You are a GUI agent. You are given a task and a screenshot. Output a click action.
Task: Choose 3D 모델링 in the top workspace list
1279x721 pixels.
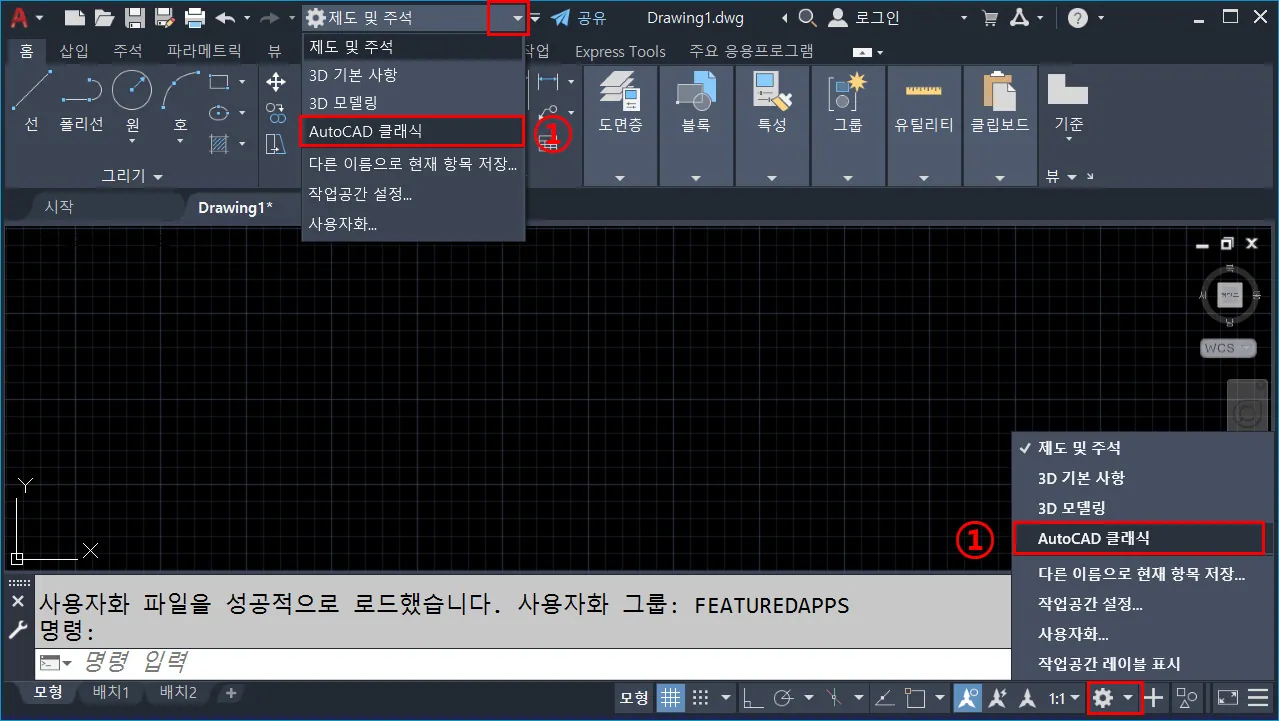point(413,103)
